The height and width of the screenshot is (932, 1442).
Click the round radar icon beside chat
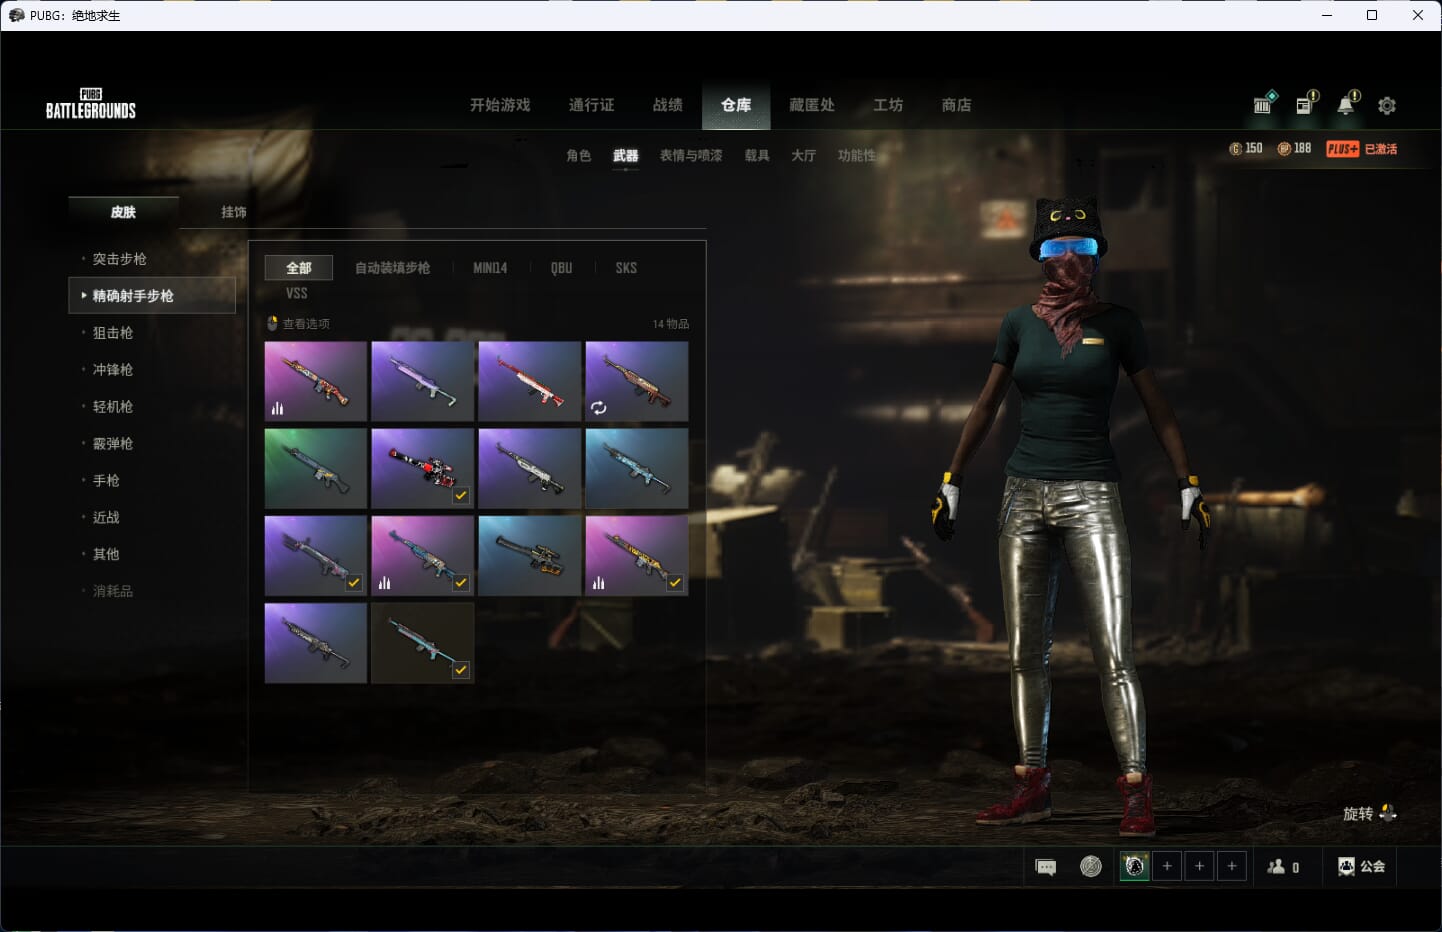(x=1091, y=866)
